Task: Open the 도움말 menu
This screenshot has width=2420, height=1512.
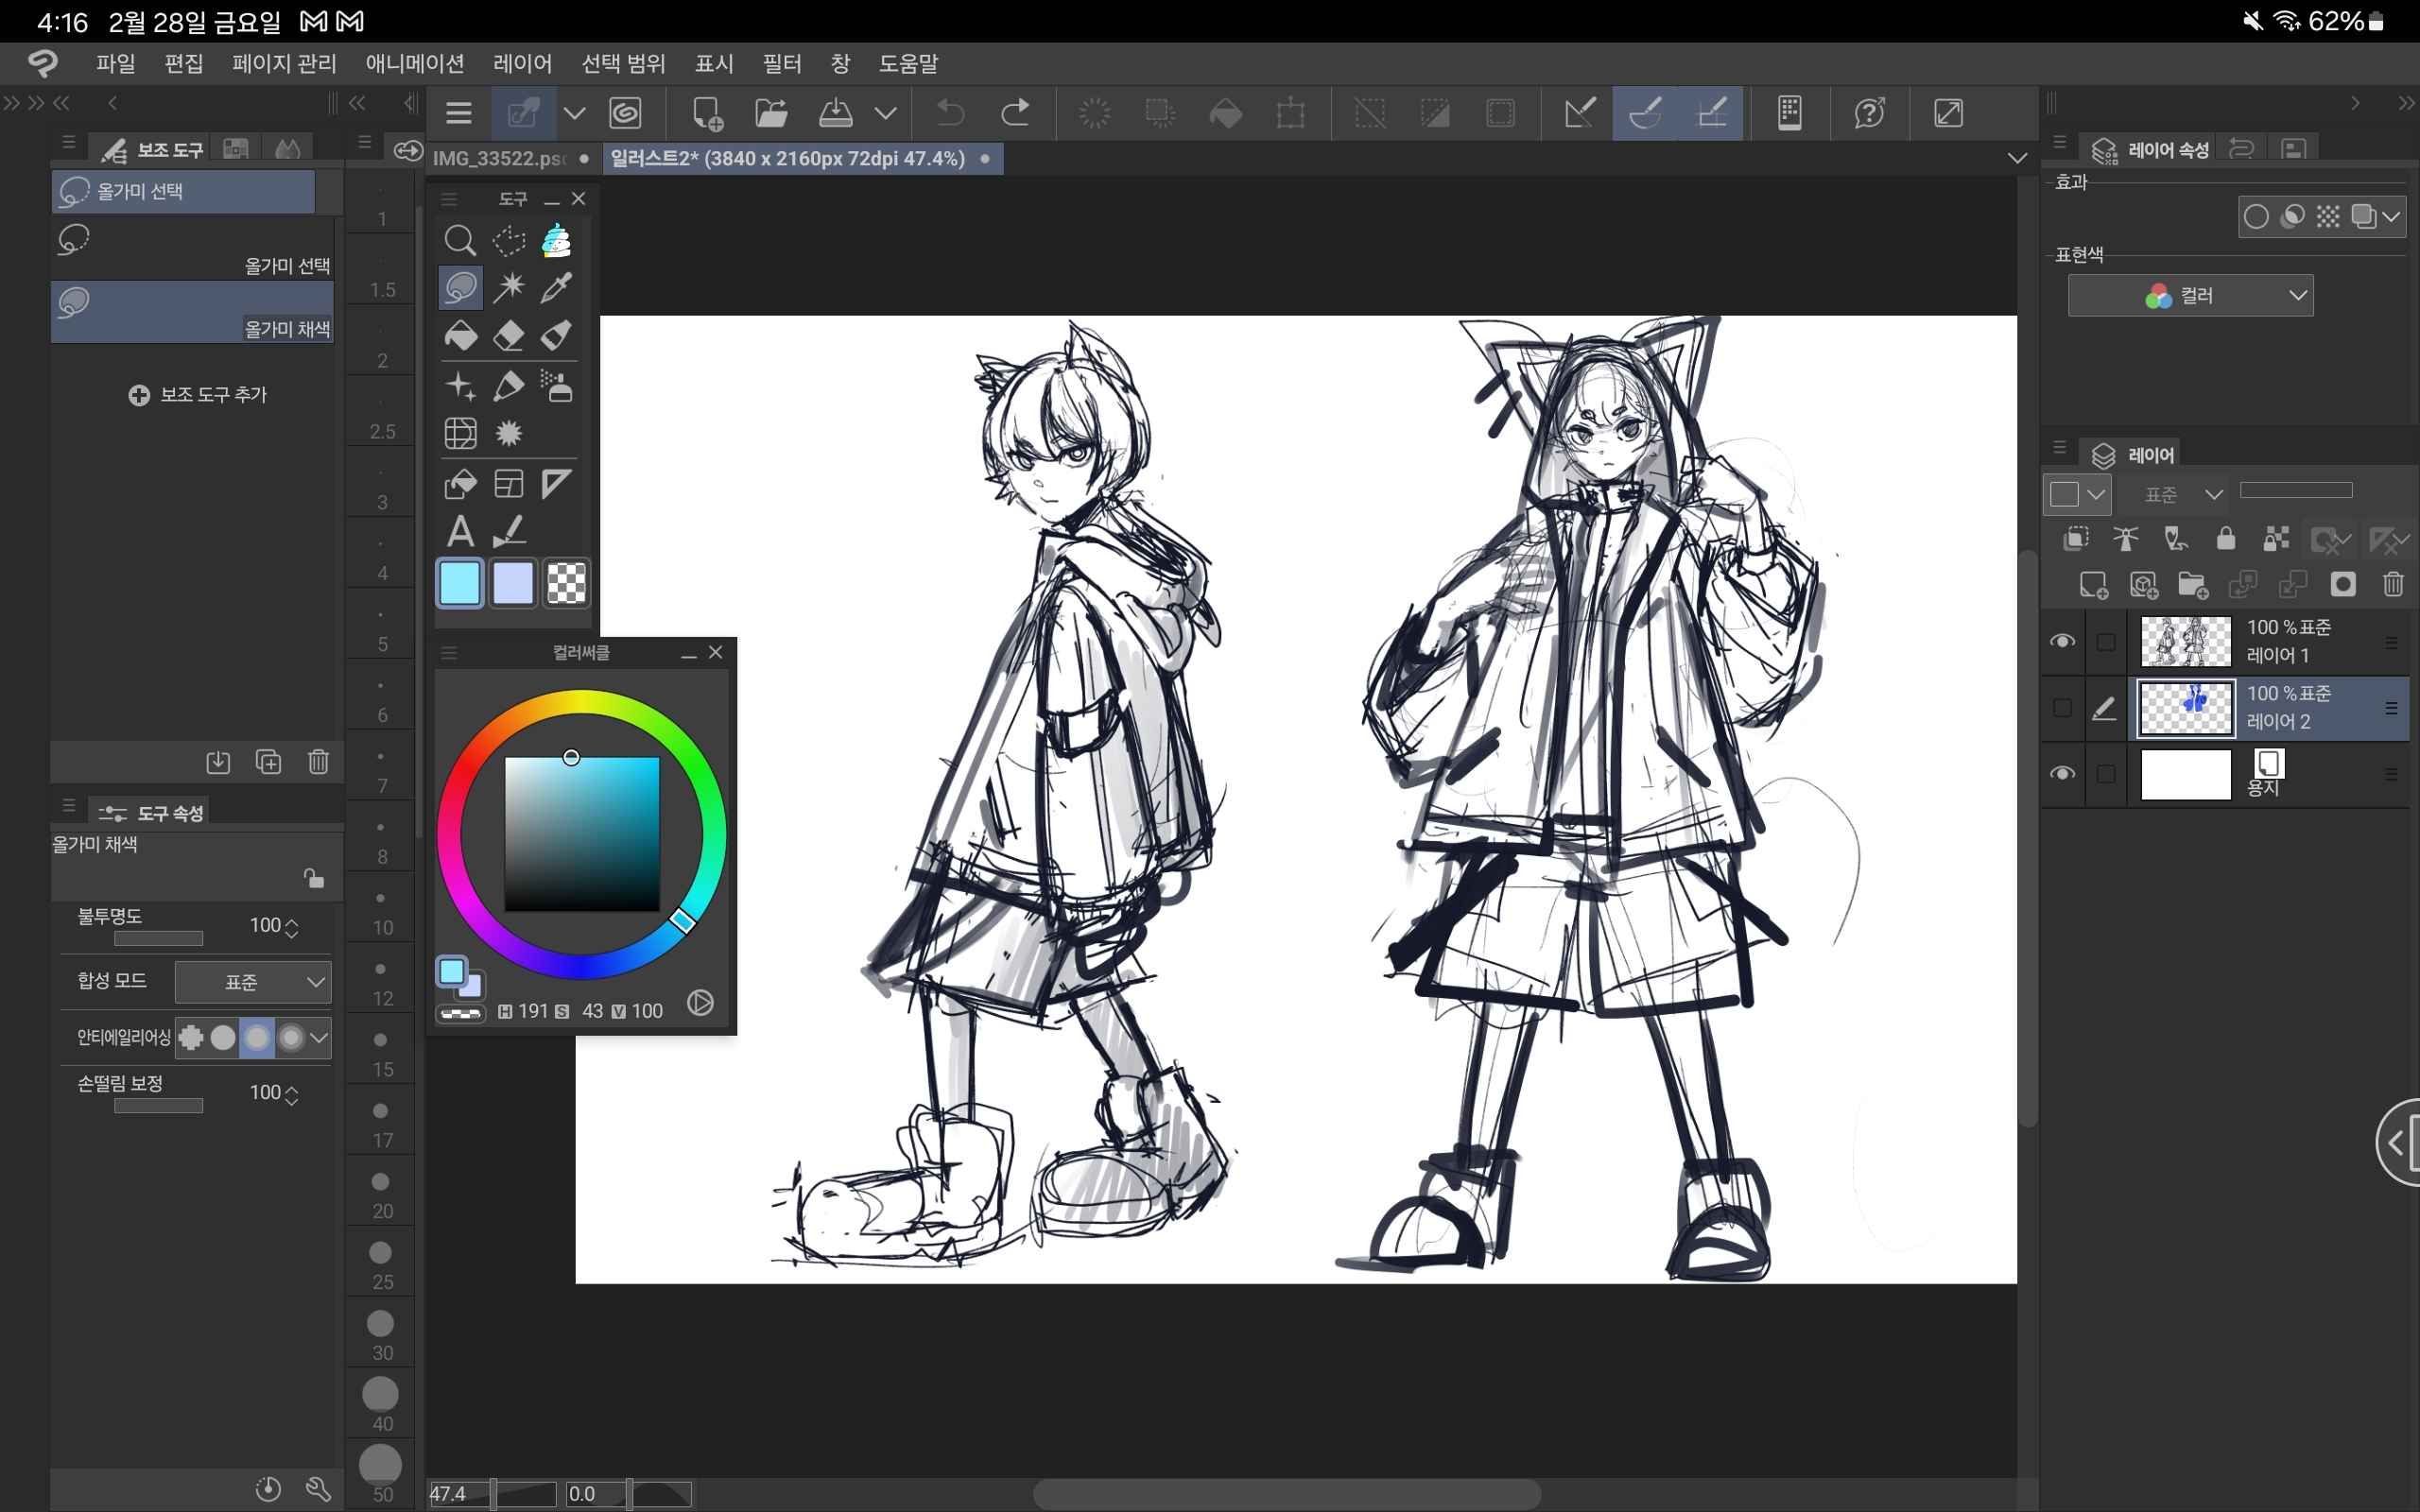Action: [x=908, y=63]
